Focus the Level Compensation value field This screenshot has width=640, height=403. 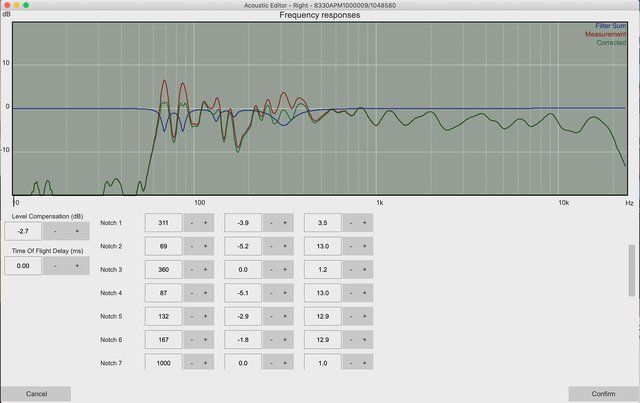[x=23, y=231]
